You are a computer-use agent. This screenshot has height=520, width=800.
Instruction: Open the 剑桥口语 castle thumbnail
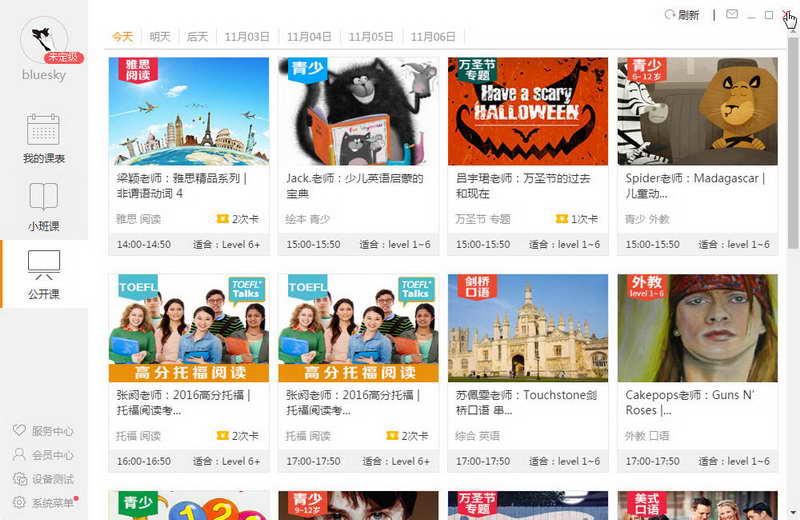[528, 328]
